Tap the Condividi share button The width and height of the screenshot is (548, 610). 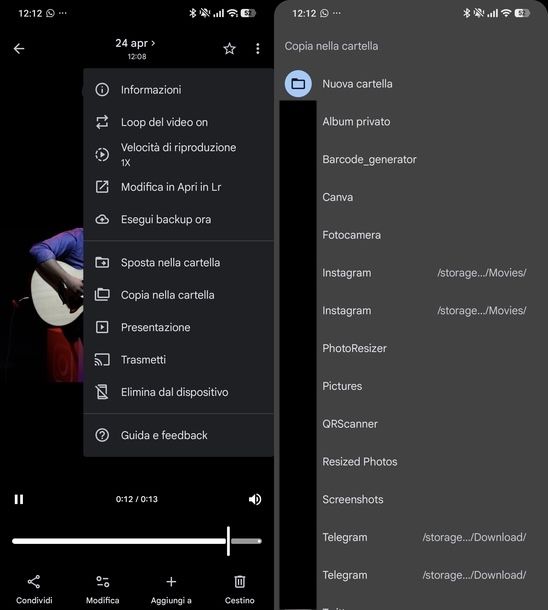[x=34, y=589]
